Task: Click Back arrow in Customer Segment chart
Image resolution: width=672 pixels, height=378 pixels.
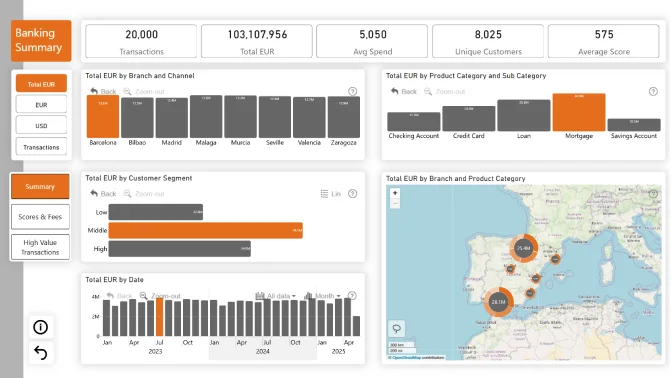Action: pos(103,194)
